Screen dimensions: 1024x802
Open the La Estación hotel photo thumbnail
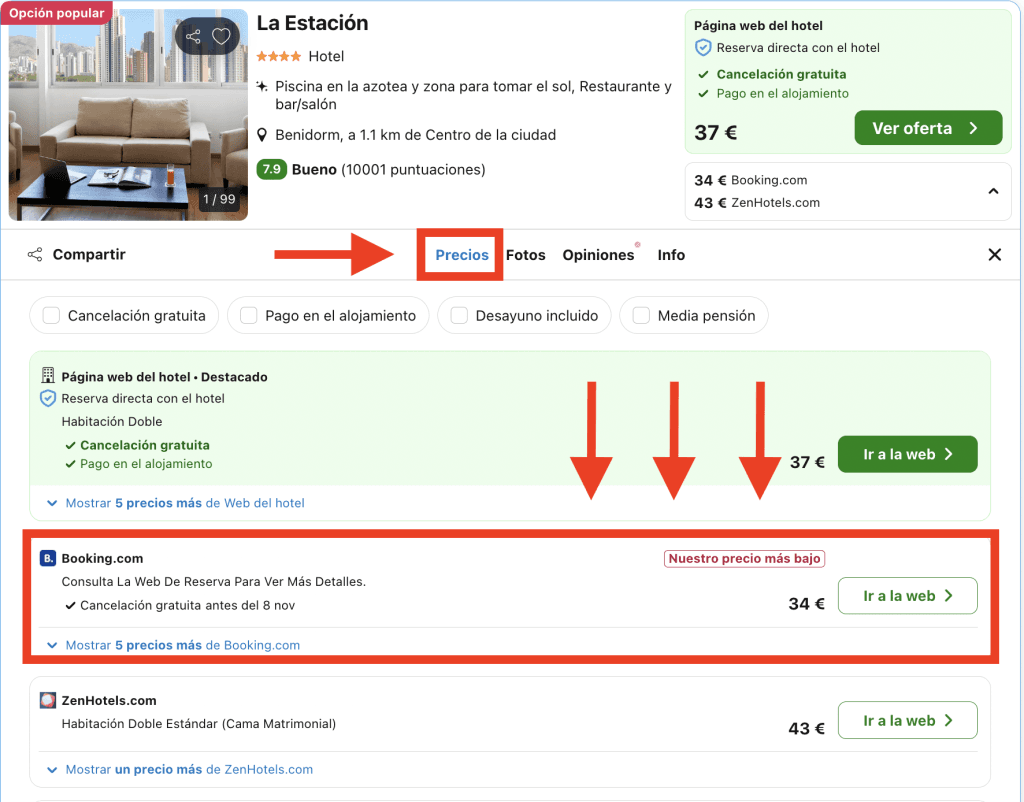coord(128,114)
